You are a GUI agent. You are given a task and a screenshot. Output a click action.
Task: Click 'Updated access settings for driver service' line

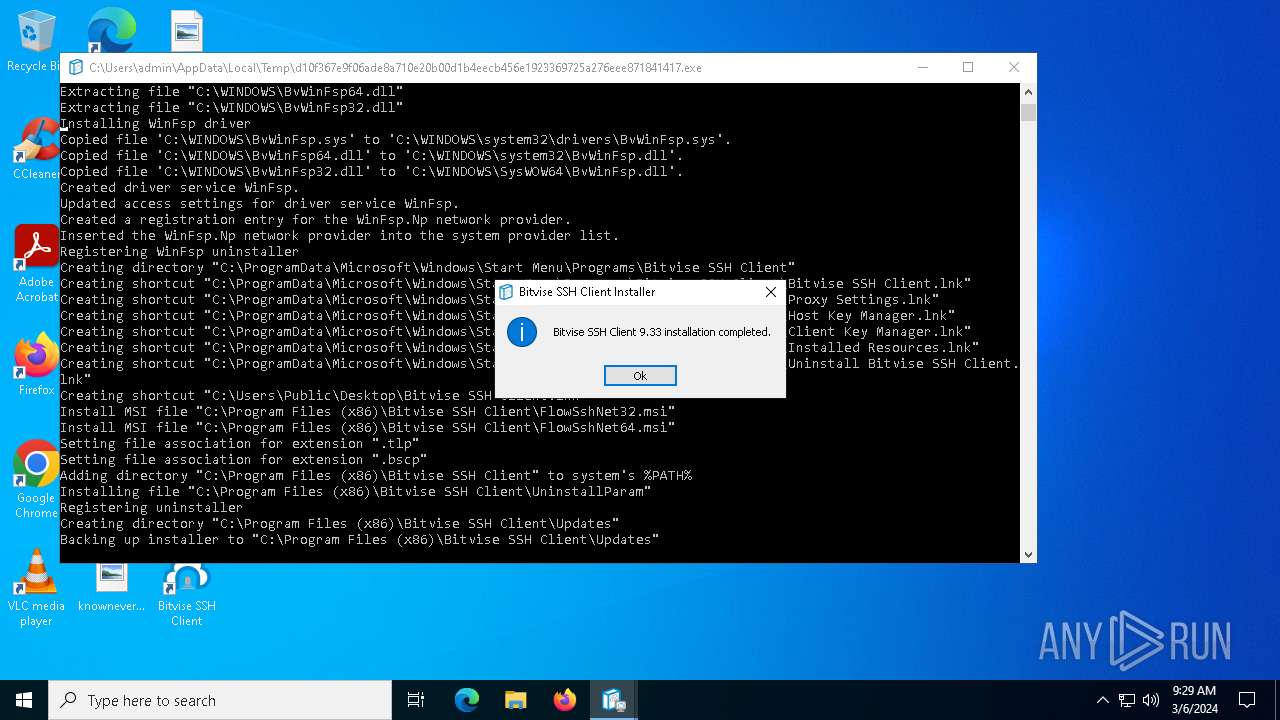259,204
